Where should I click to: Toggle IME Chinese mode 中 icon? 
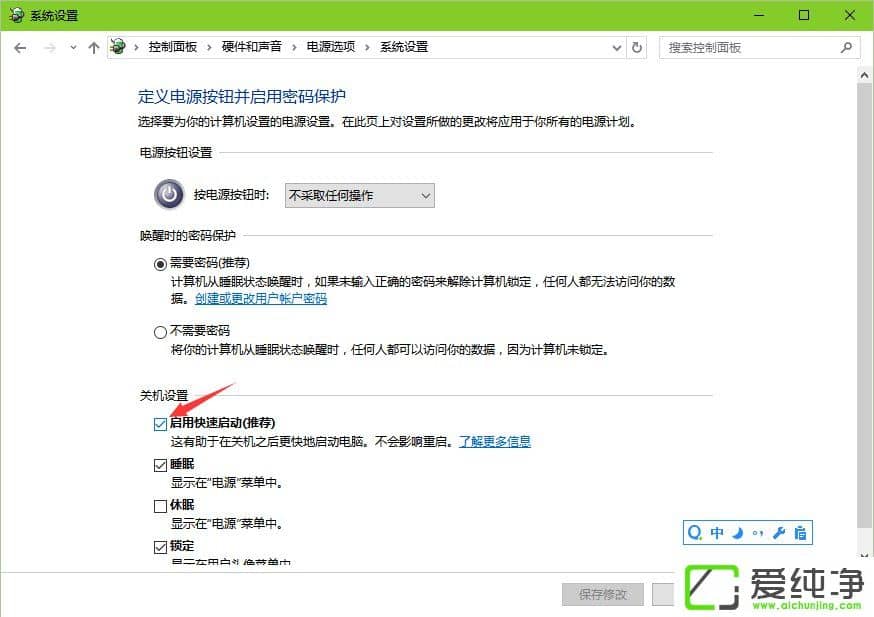coord(717,533)
